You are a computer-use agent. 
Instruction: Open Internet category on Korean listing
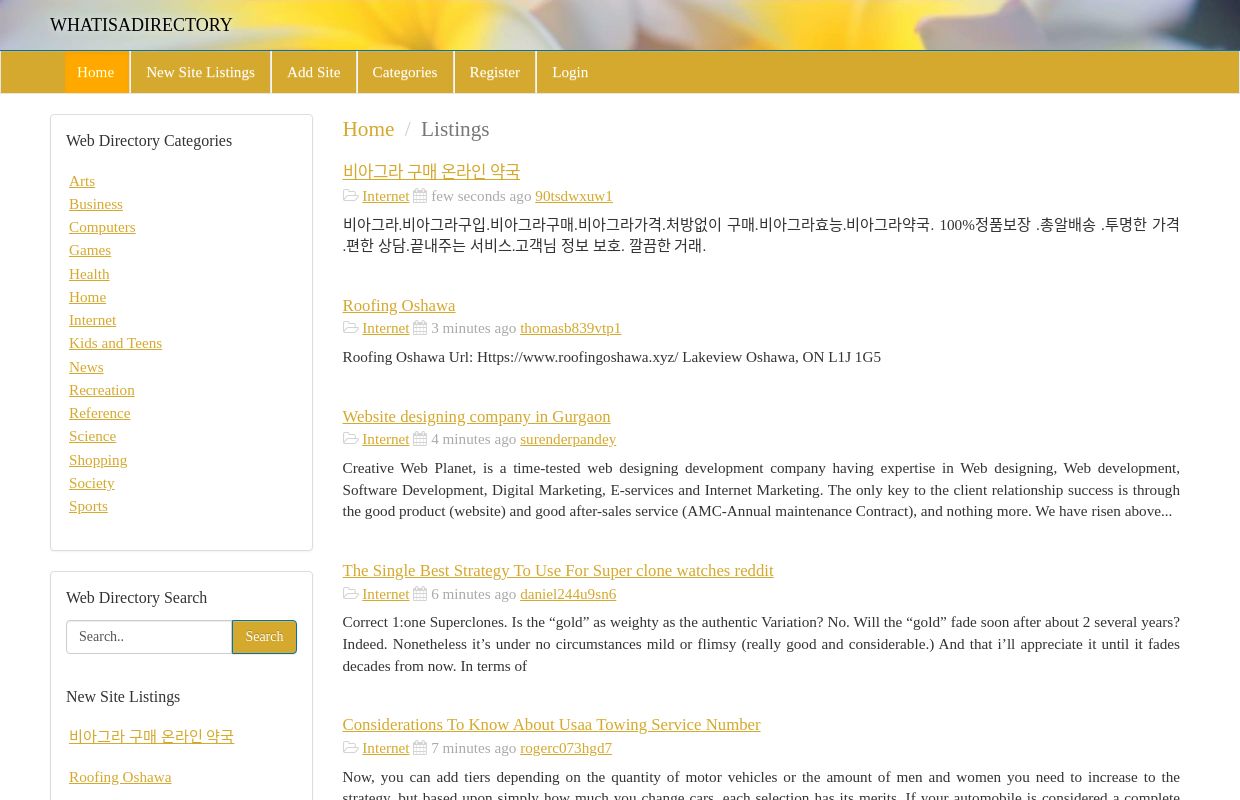point(385,196)
